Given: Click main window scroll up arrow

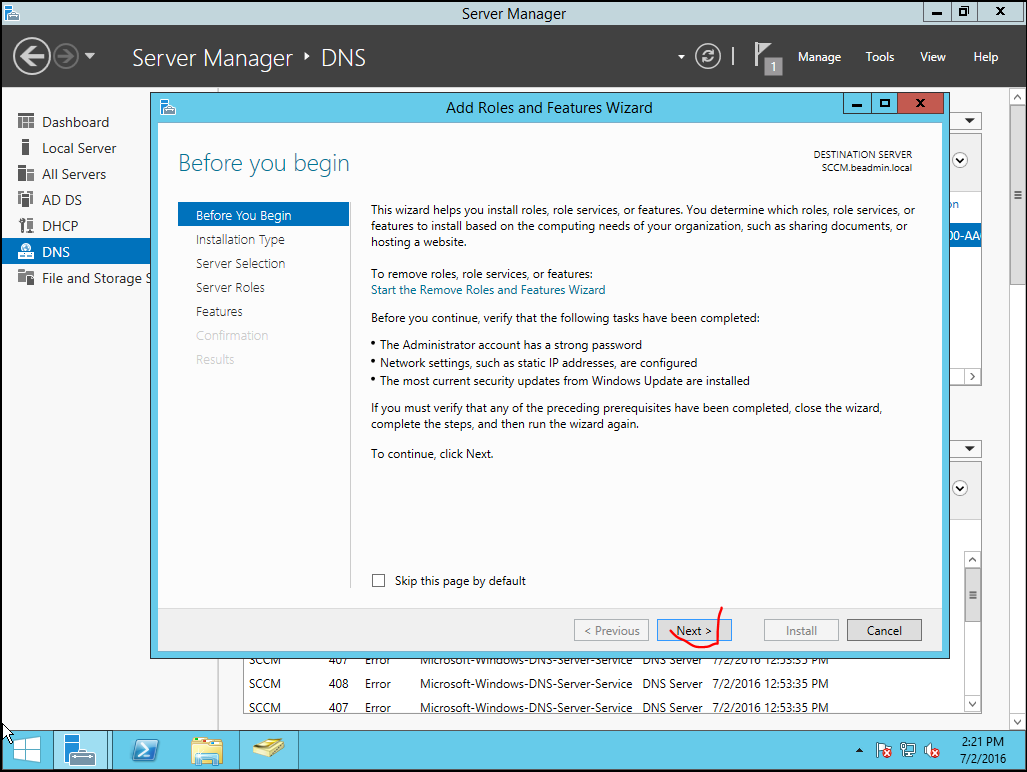Looking at the screenshot, I should [x=1017, y=98].
